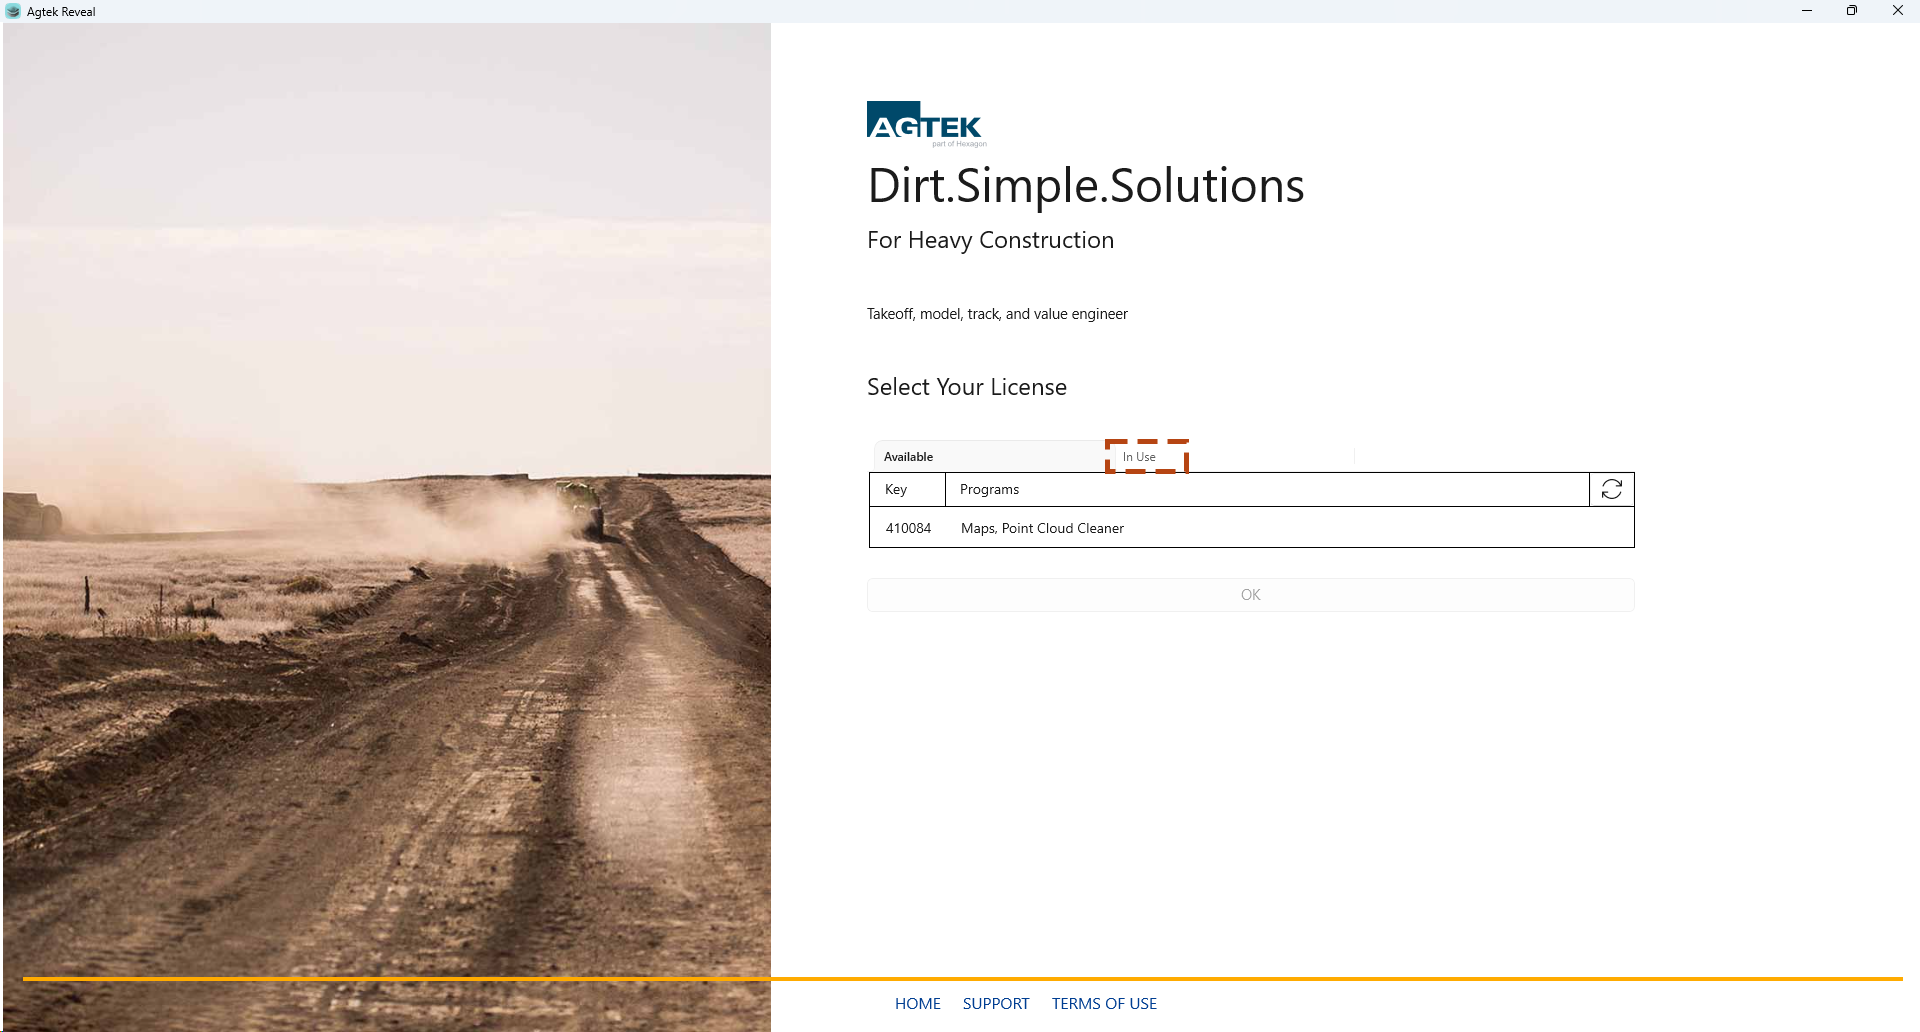The height and width of the screenshot is (1032, 1920).
Task: Open the In Use licenses tab
Action: click(1139, 457)
